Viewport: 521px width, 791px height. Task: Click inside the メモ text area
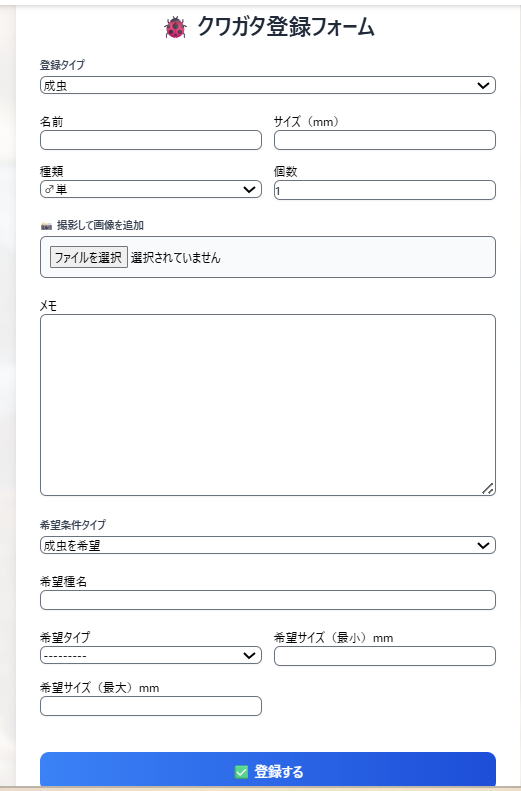pyautogui.click(x=268, y=405)
